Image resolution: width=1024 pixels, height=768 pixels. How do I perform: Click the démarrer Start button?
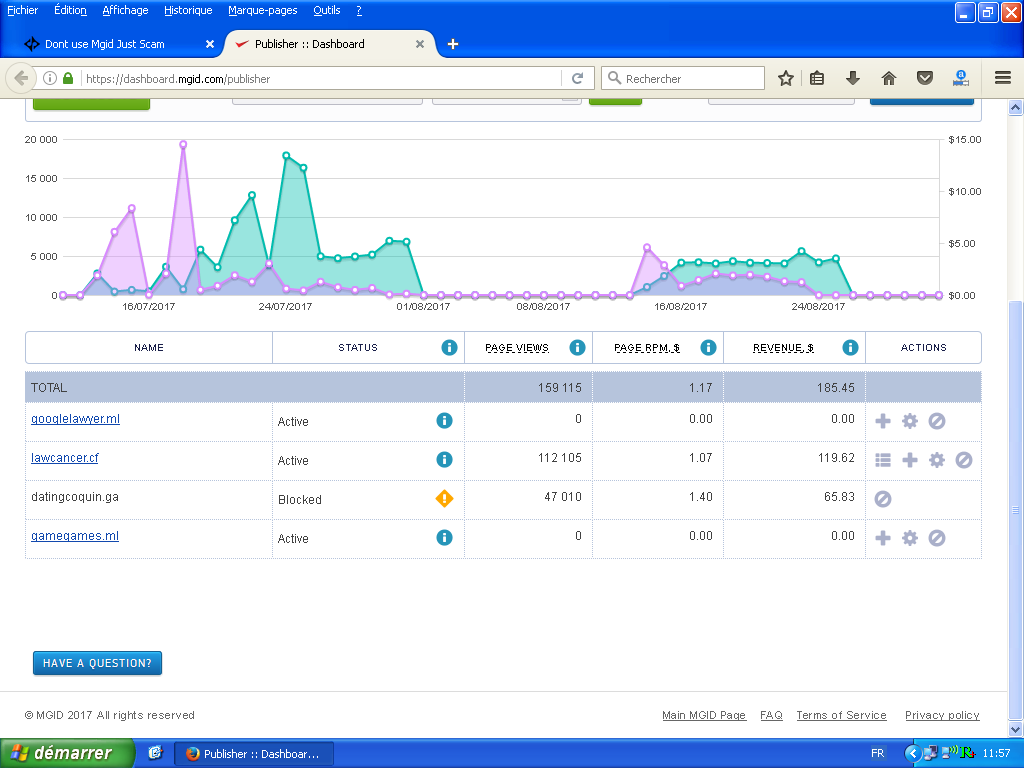pos(68,753)
